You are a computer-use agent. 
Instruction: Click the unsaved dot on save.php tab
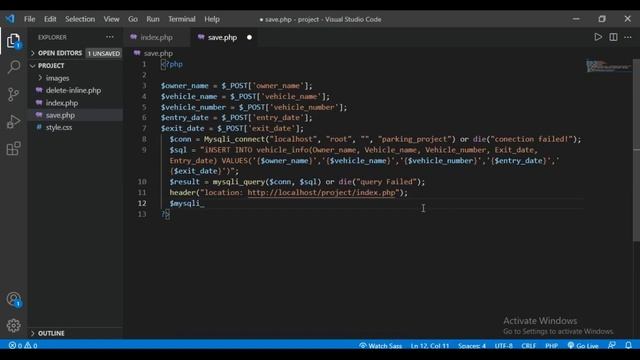coord(249,37)
